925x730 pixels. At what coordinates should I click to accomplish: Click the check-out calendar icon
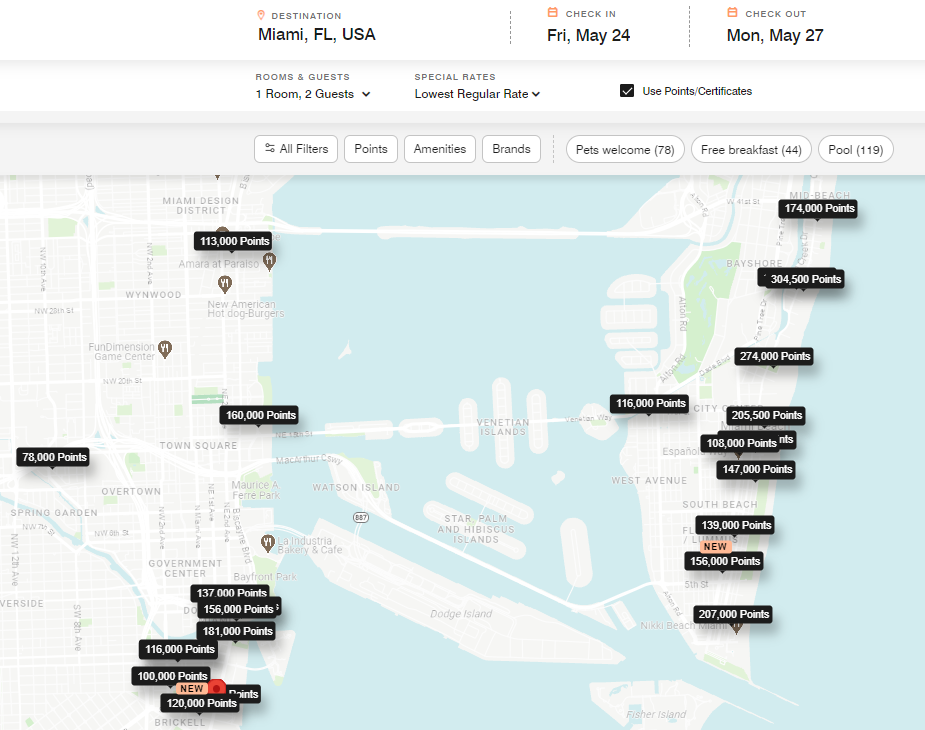(x=732, y=13)
